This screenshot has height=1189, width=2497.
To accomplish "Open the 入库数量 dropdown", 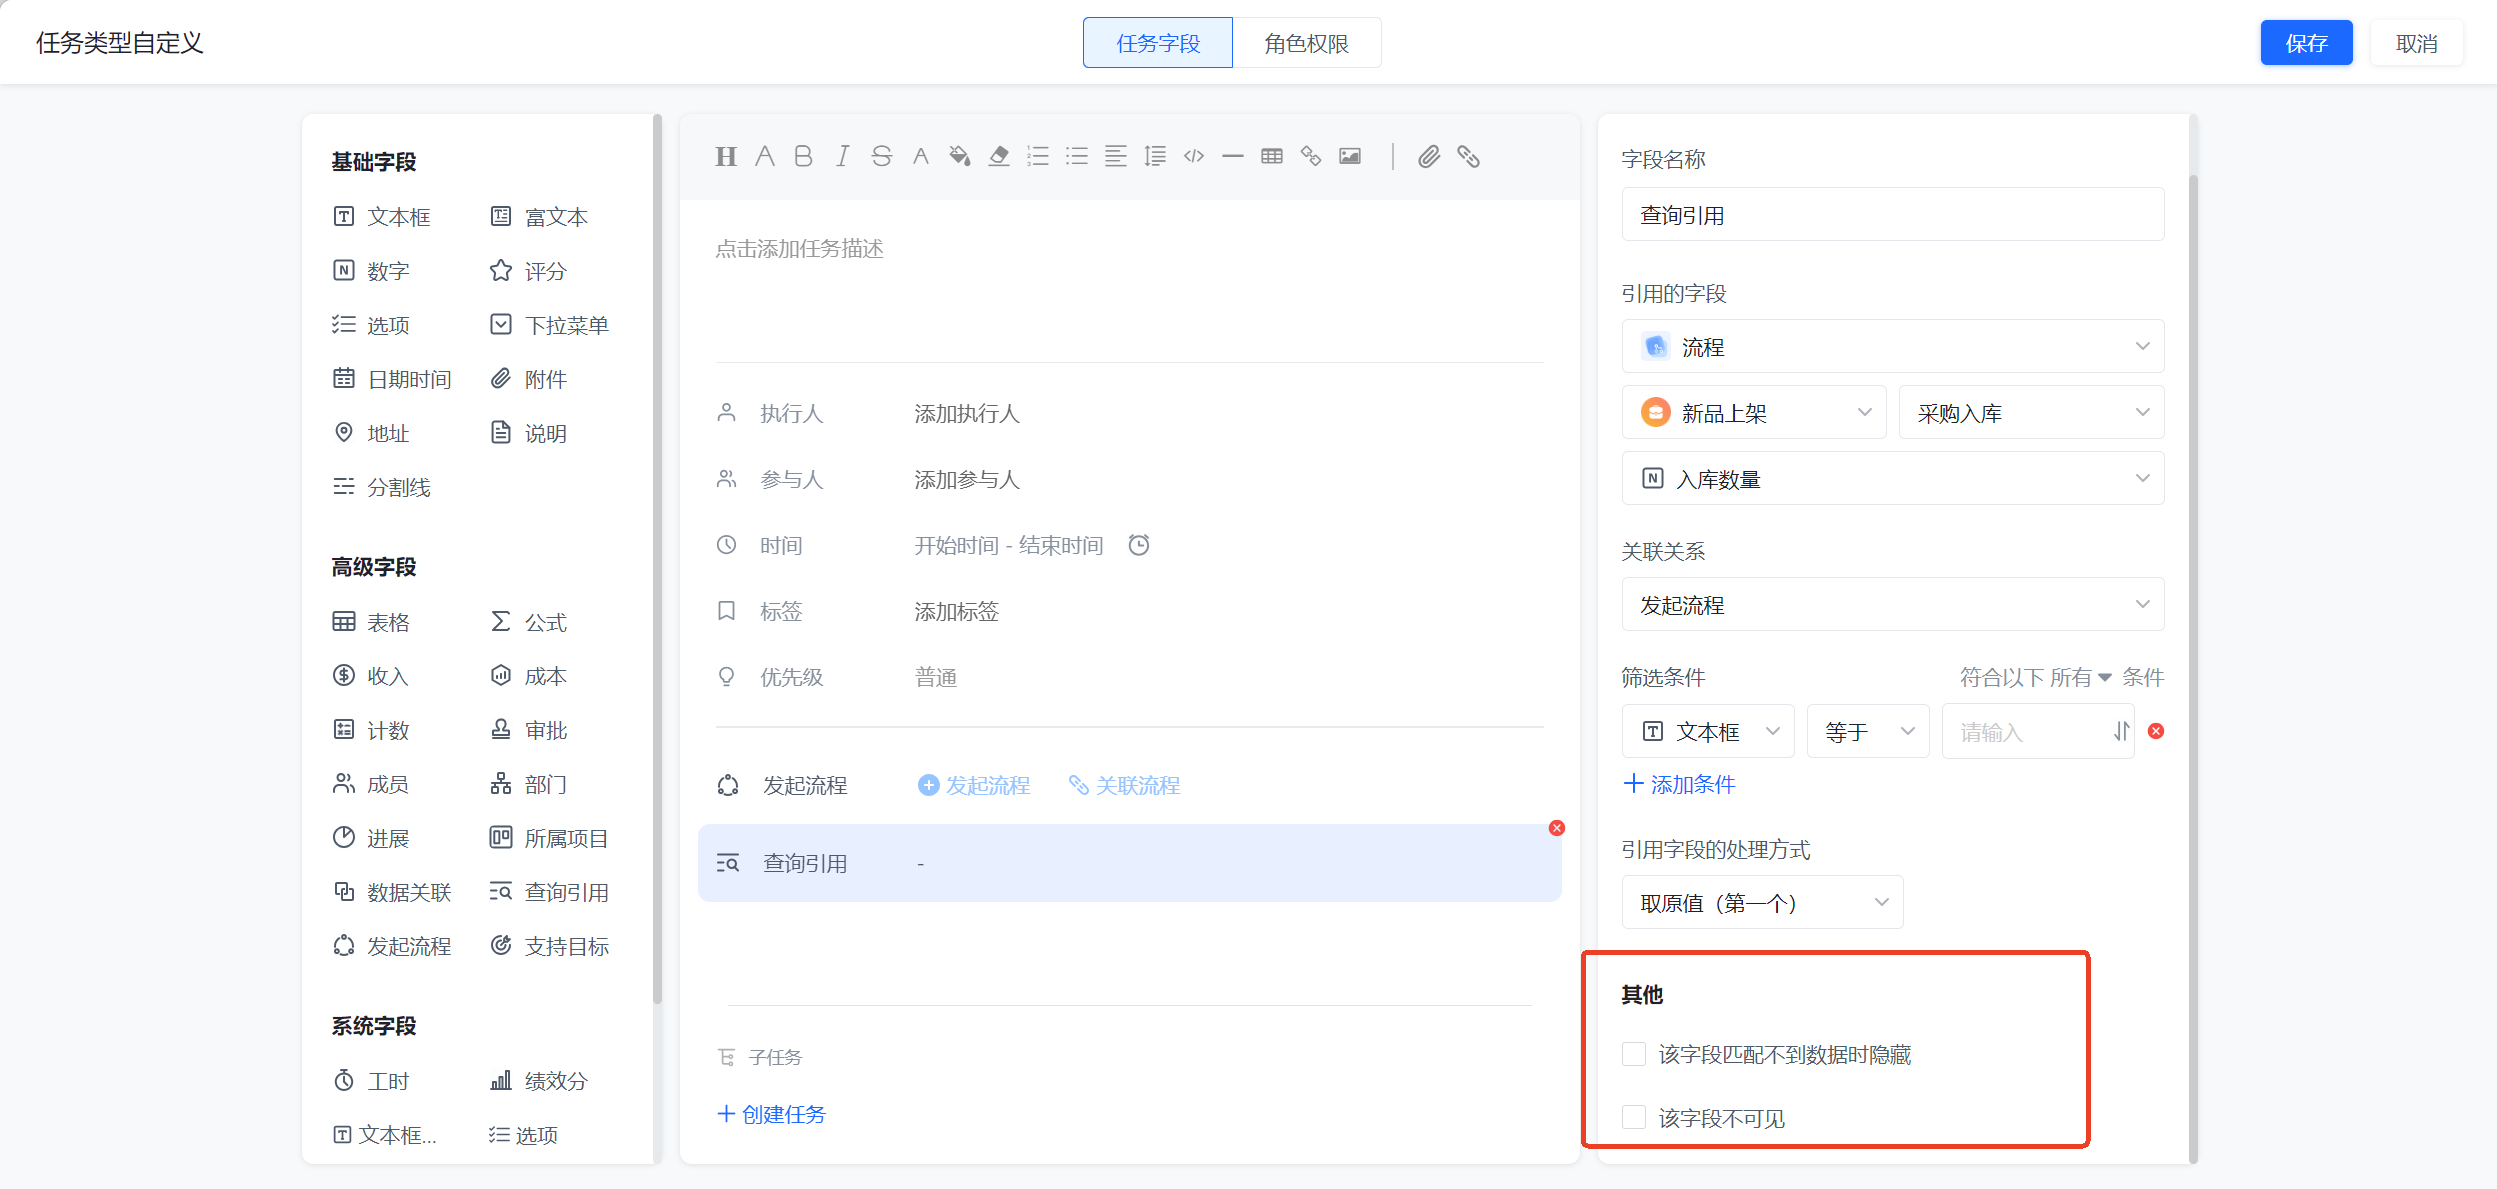I will [1892, 478].
